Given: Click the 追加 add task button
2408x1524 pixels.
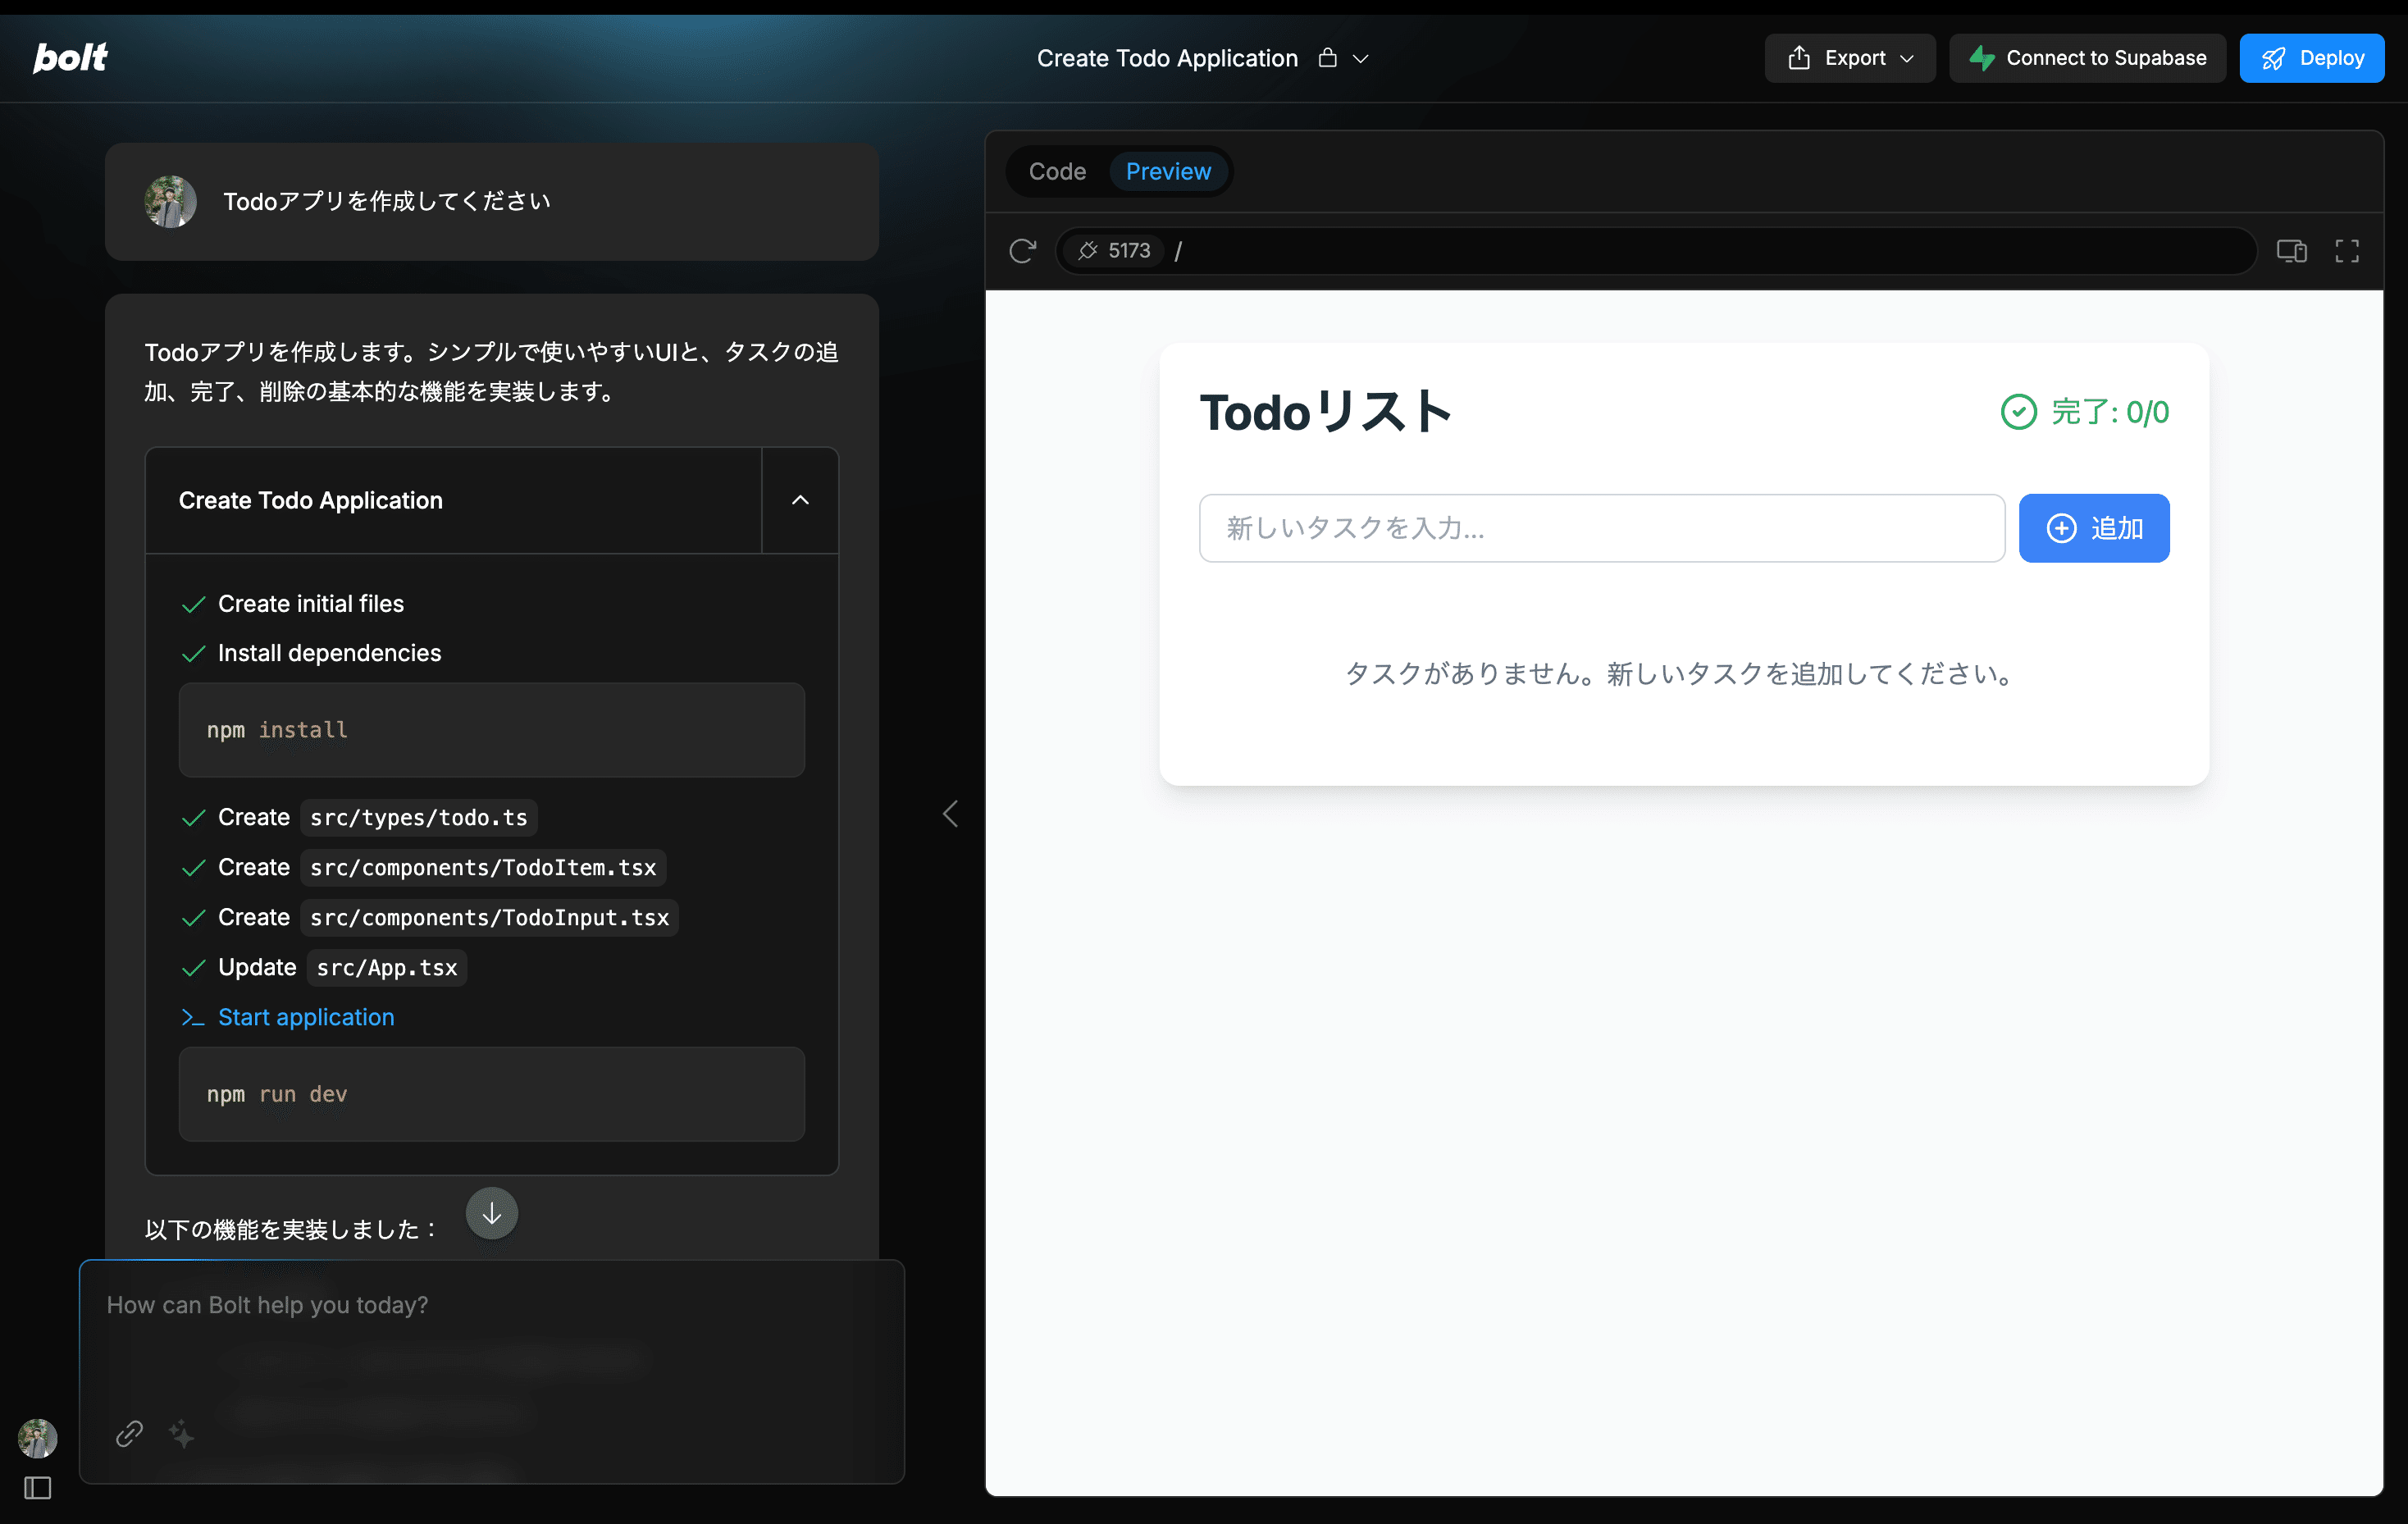Looking at the screenshot, I should point(2093,528).
